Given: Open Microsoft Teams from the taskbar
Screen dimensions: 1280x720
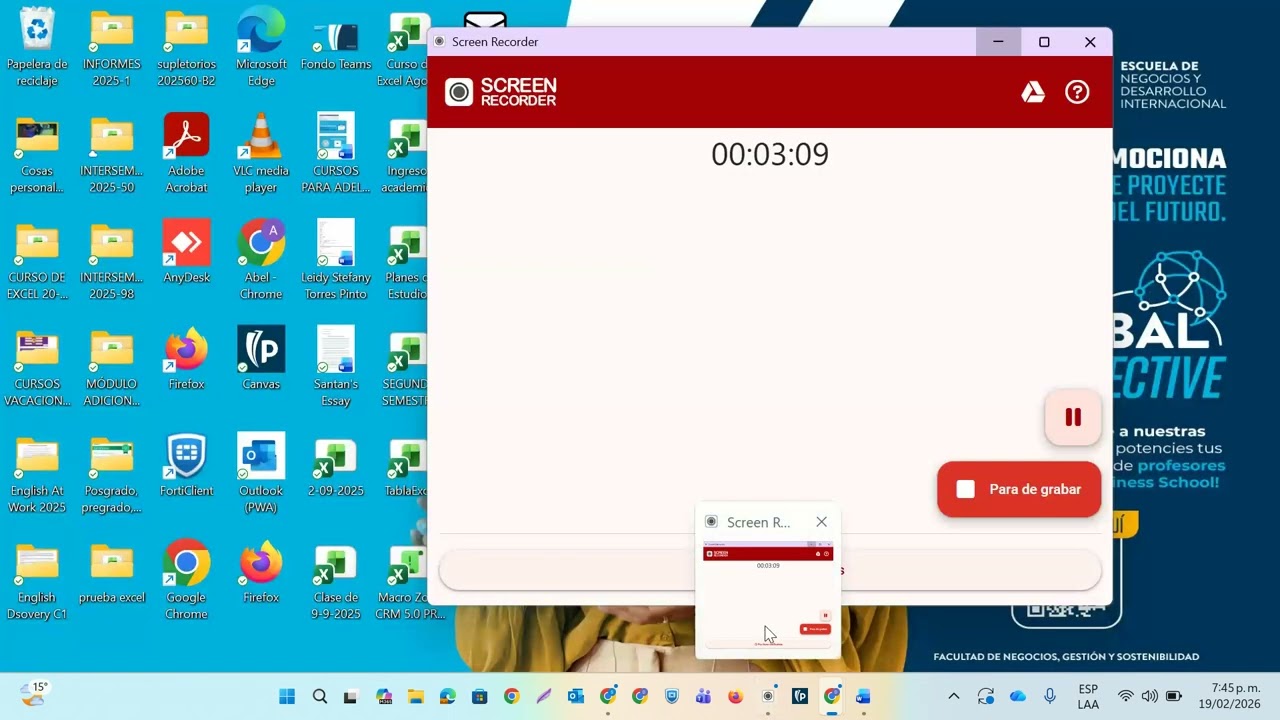Looking at the screenshot, I should (703, 696).
